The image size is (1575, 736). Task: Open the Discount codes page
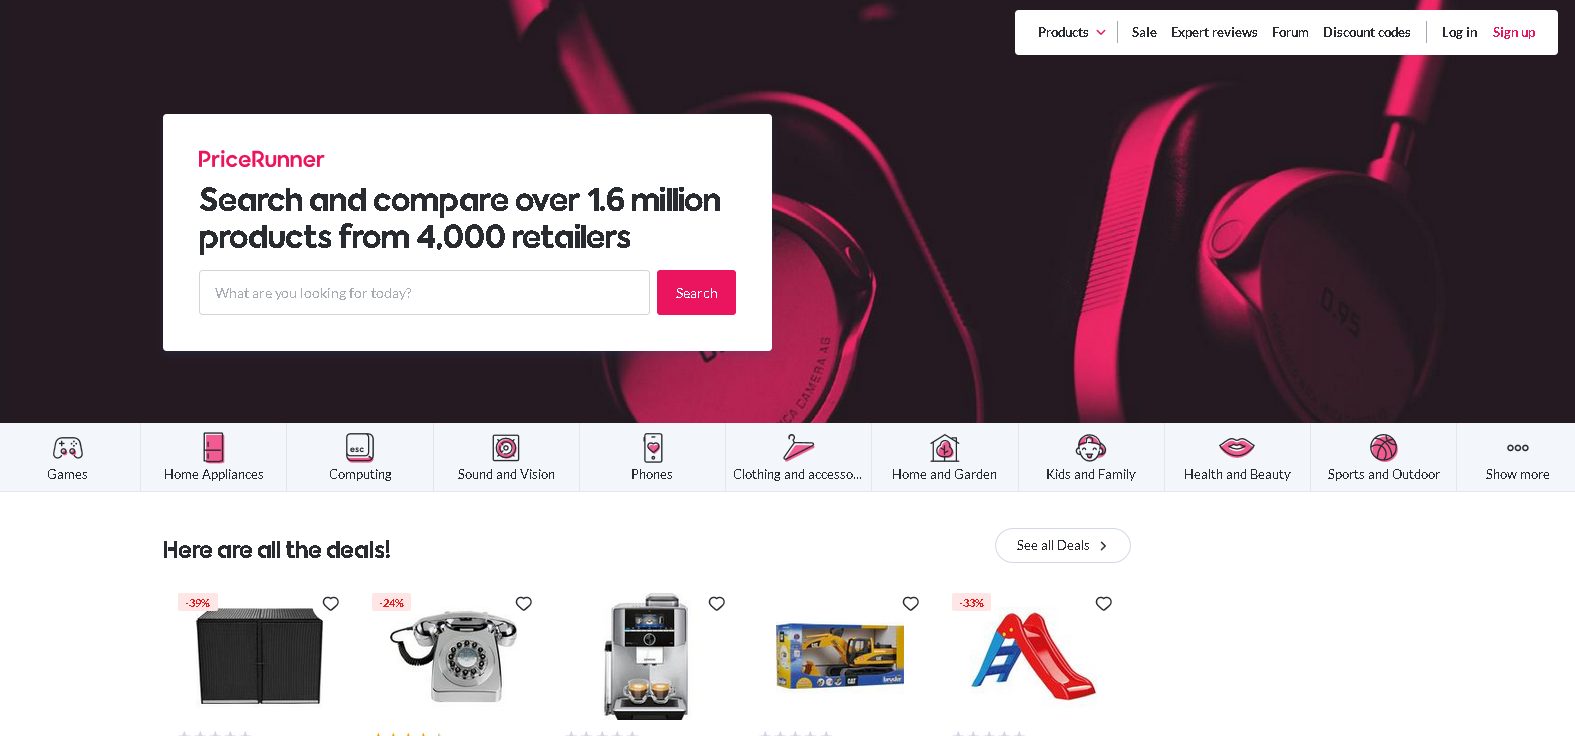(1366, 32)
